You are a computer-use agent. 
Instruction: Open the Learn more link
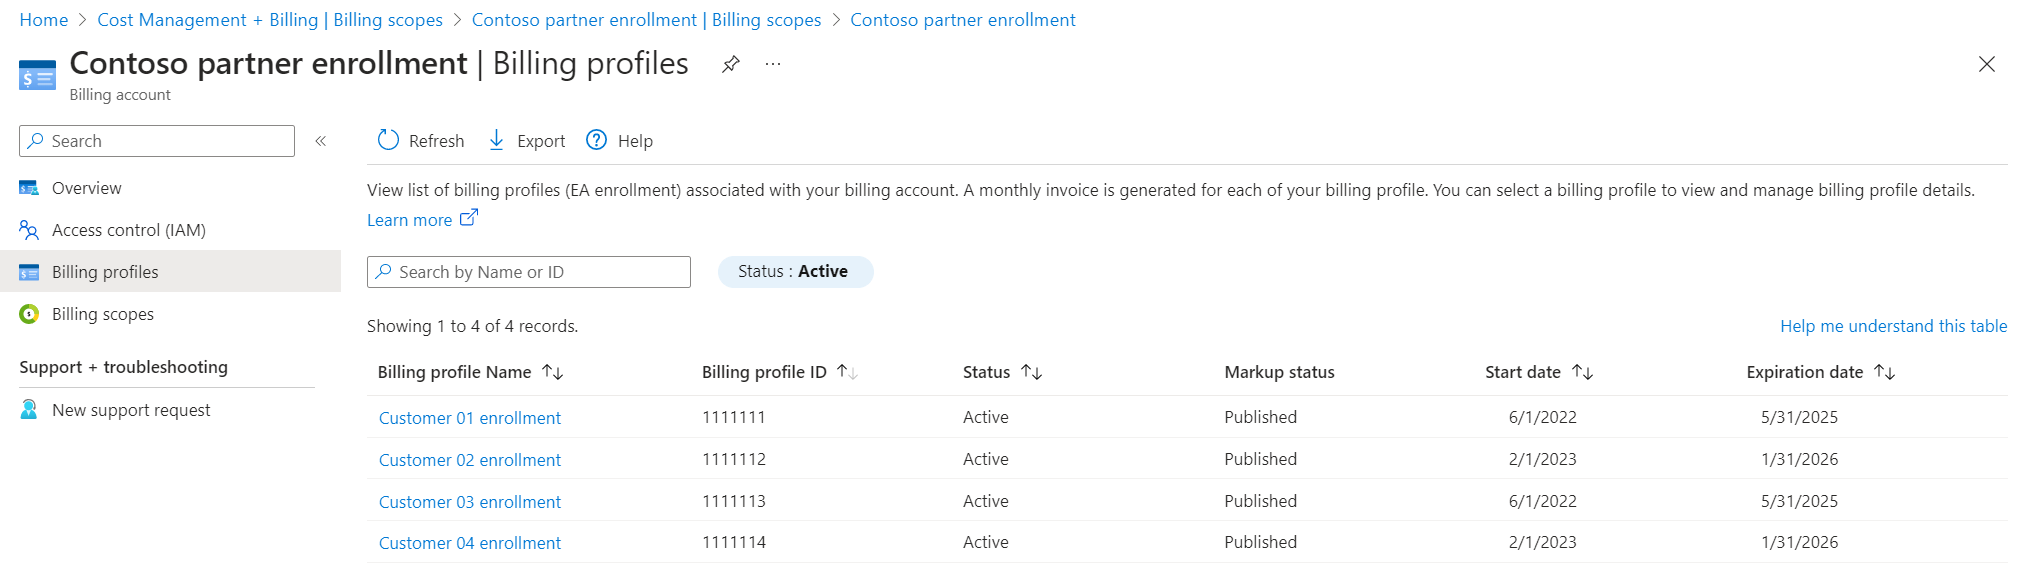pos(409,220)
